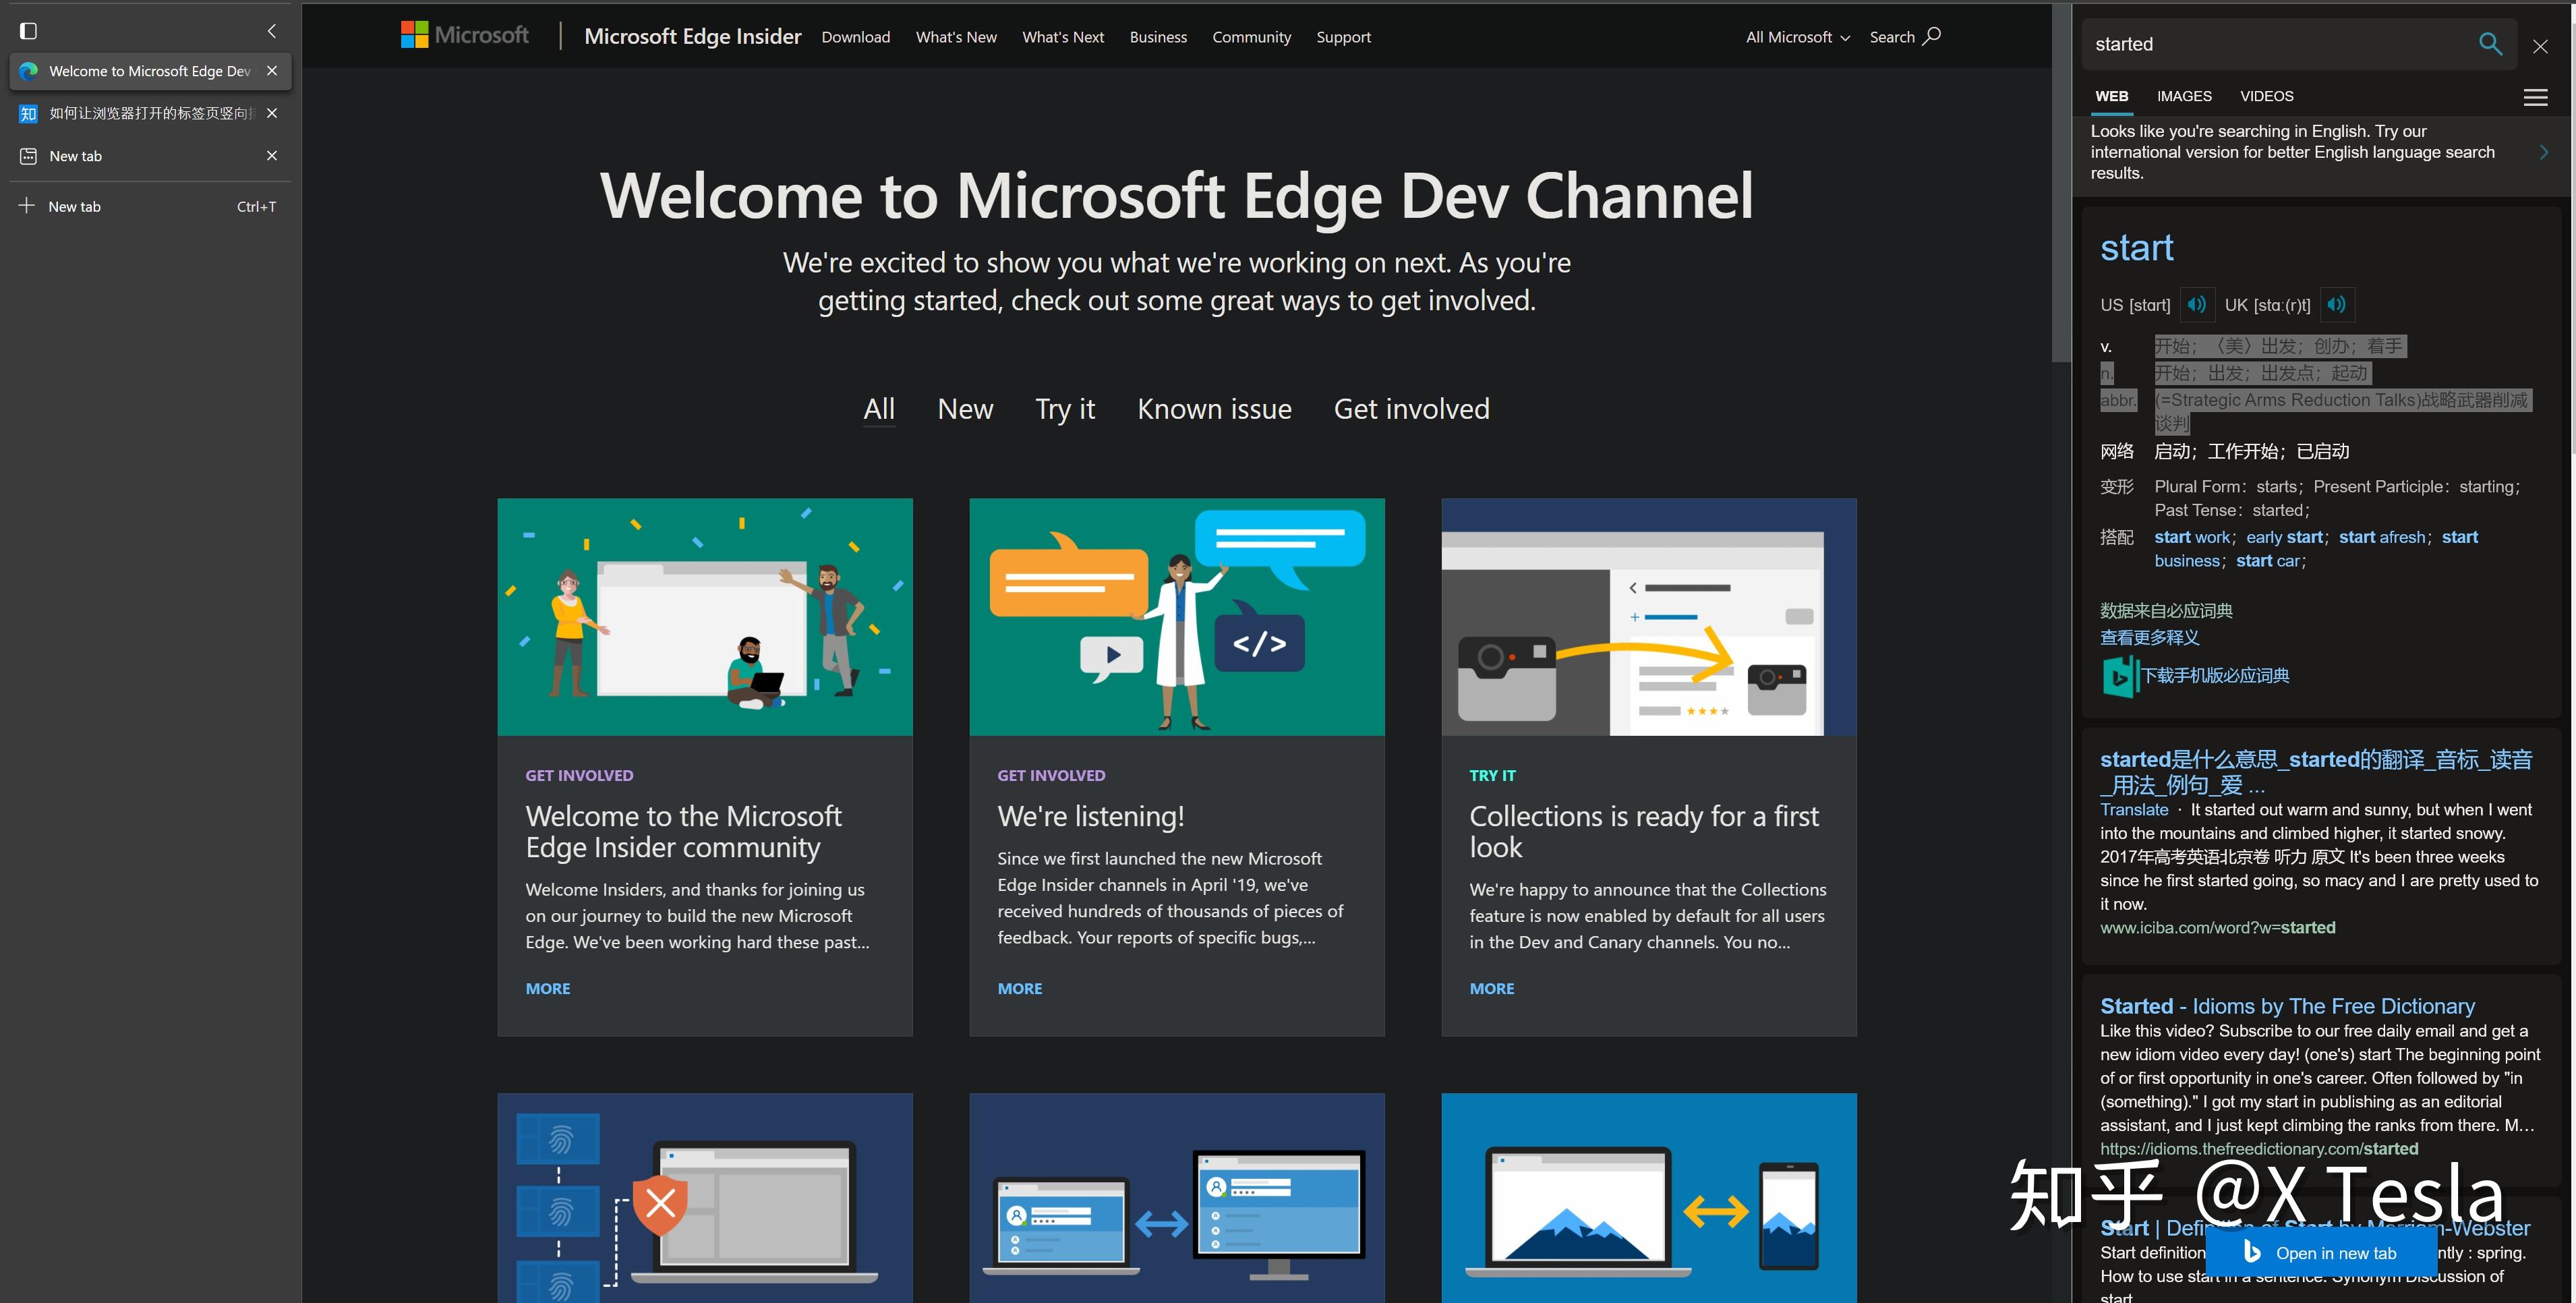The width and height of the screenshot is (2576, 1303).
Task: Open What's New in the navigation bar
Action: 956,37
